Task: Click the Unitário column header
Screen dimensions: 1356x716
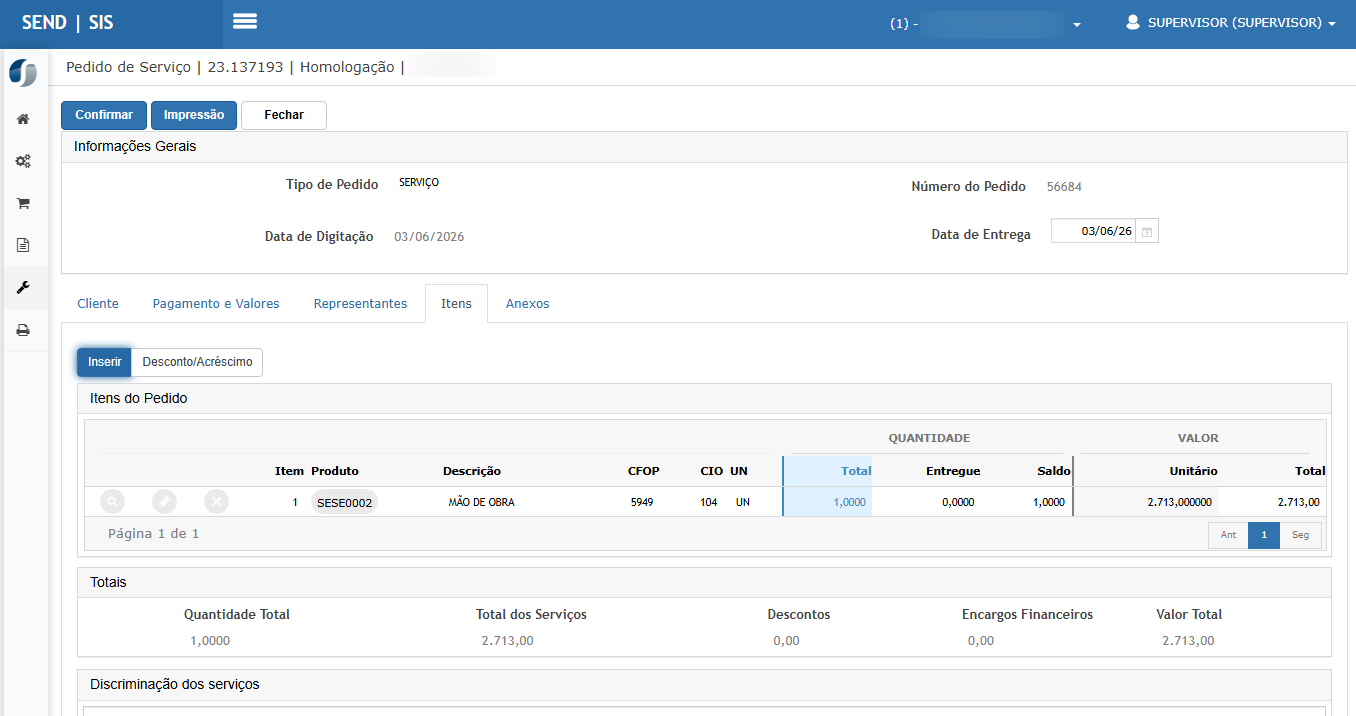Action: [1193, 471]
